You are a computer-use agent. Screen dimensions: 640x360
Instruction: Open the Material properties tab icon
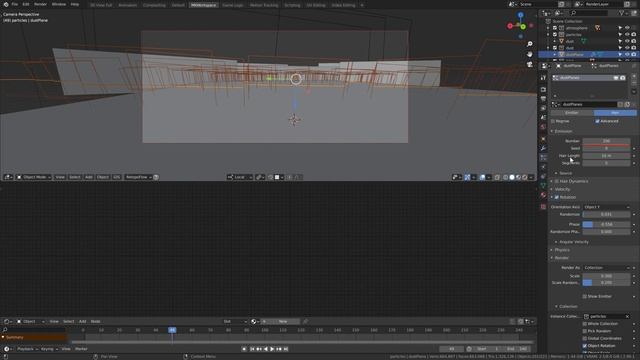(x=543, y=195)
